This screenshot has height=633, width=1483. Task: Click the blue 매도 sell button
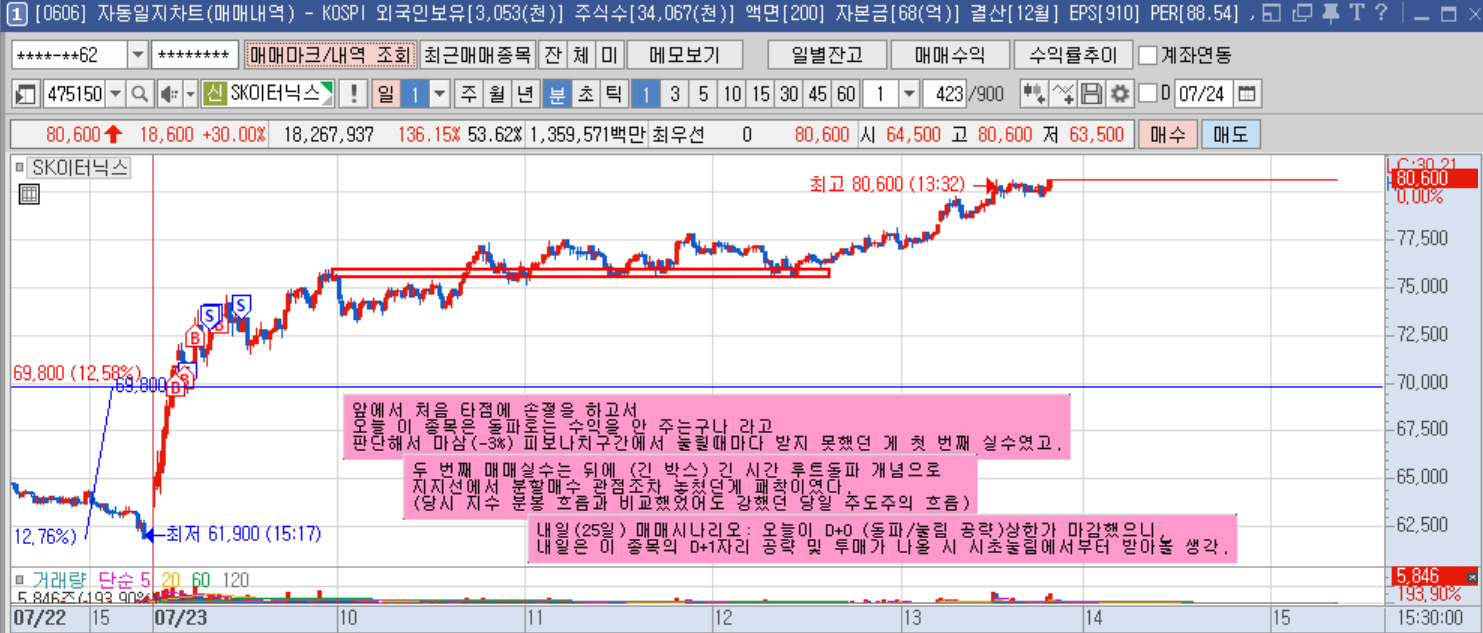point(1231,134)
